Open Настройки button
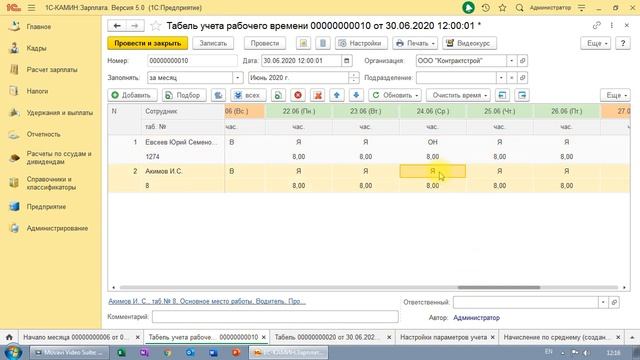Viewport: 640px width, 360px height. pyautogui.click(x=361, y=43)
